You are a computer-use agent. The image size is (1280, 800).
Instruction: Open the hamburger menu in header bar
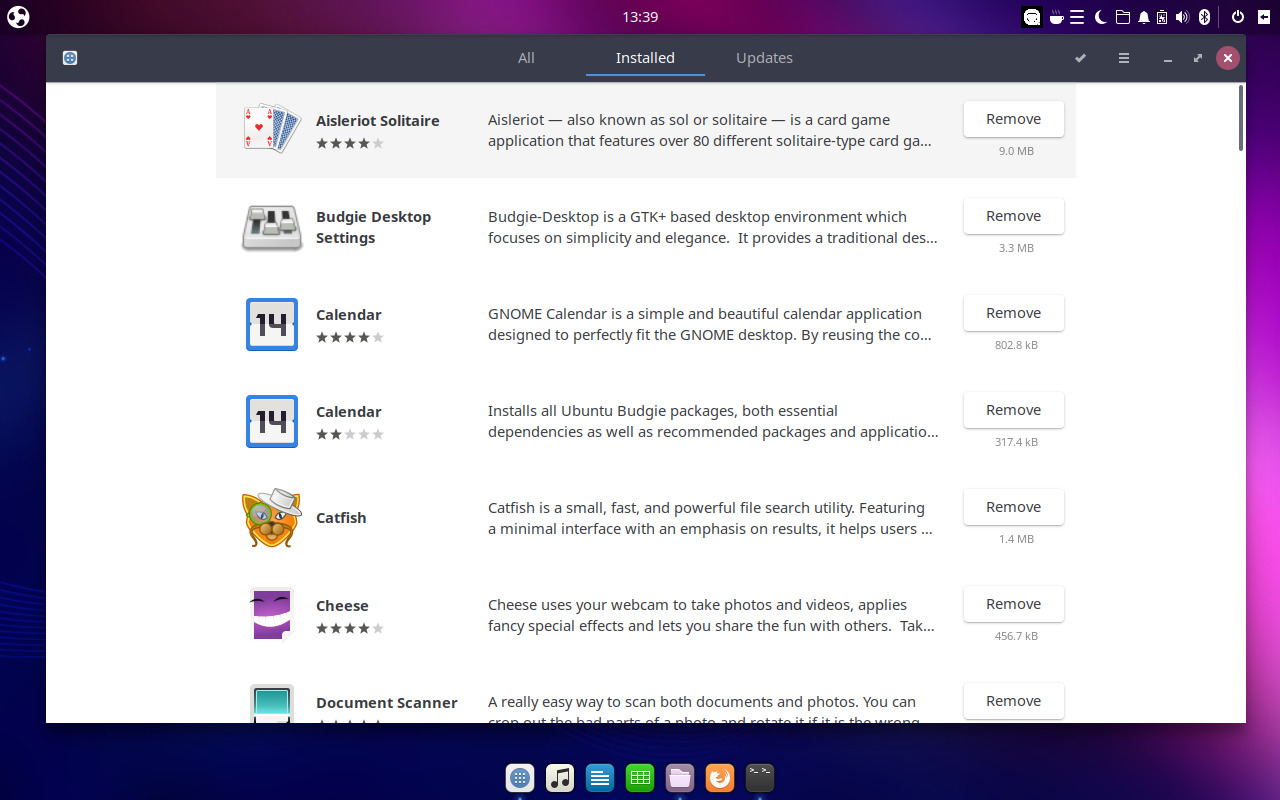tap(1124, 58)
